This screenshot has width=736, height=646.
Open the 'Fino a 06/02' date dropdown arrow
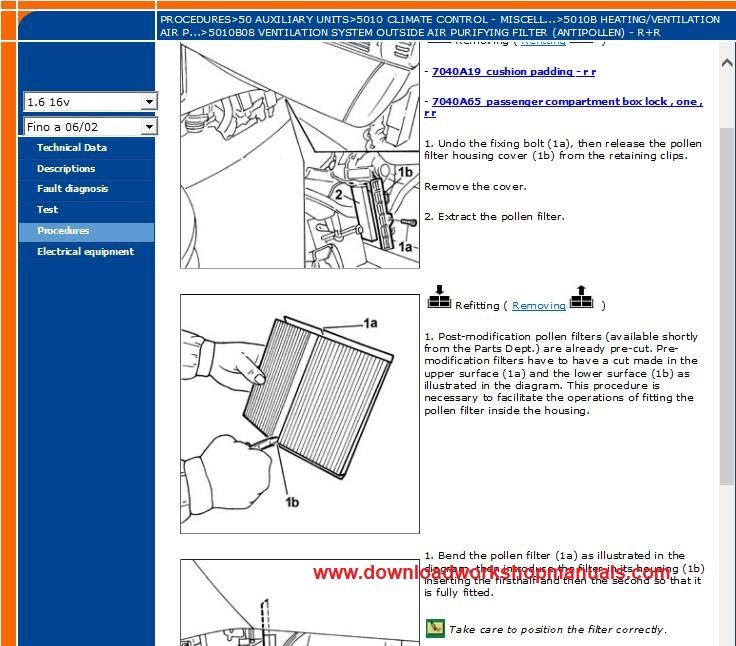[x=149, y=127]
